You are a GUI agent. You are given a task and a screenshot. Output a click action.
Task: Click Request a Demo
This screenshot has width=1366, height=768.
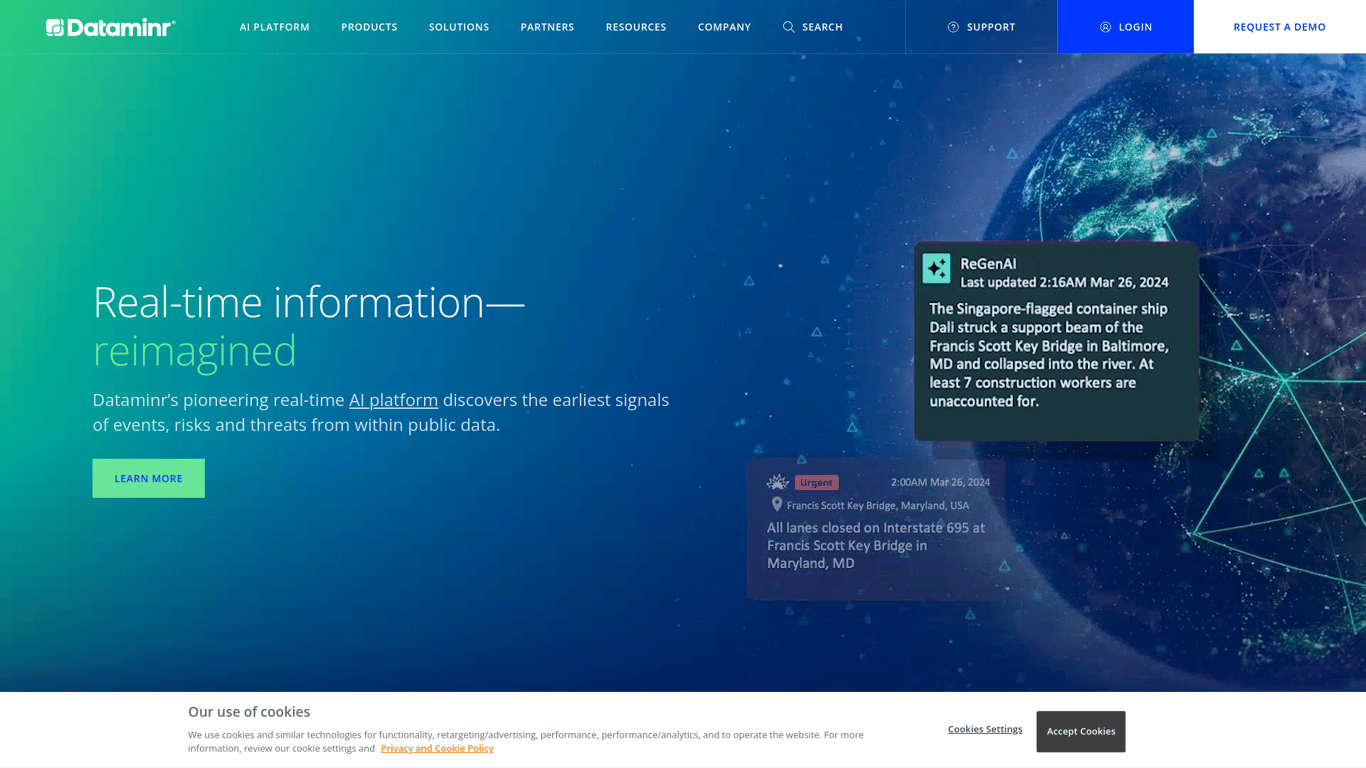click(1280, 27)
